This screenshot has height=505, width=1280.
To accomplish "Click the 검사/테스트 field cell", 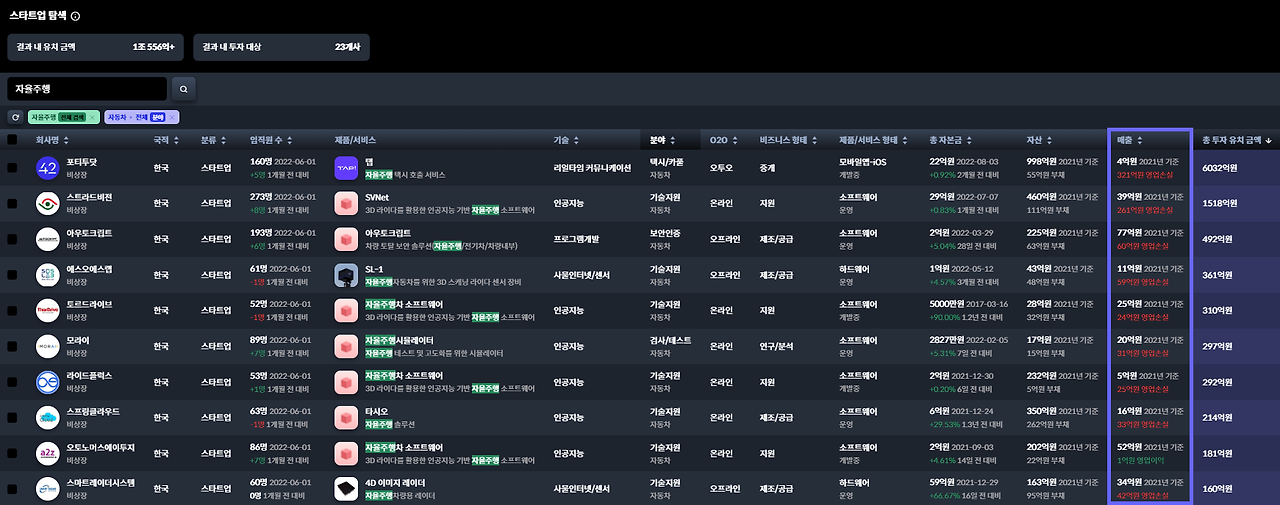I will pyautogui.click(x=670, y=340).
